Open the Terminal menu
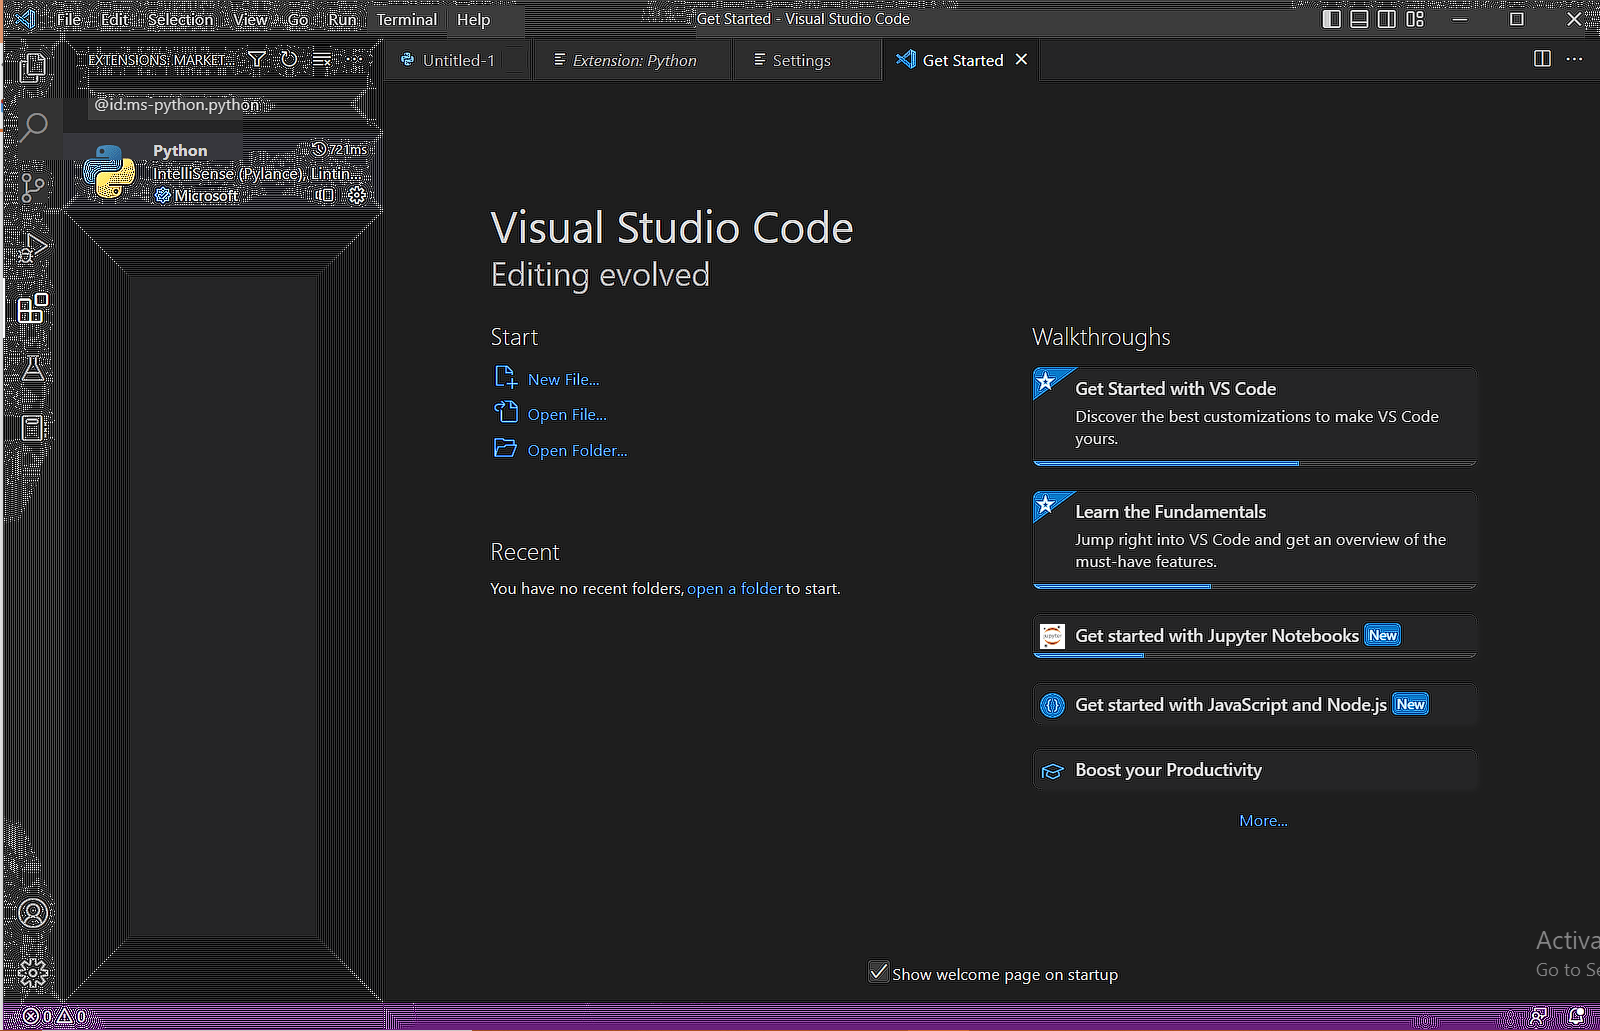 click(407, 19)
